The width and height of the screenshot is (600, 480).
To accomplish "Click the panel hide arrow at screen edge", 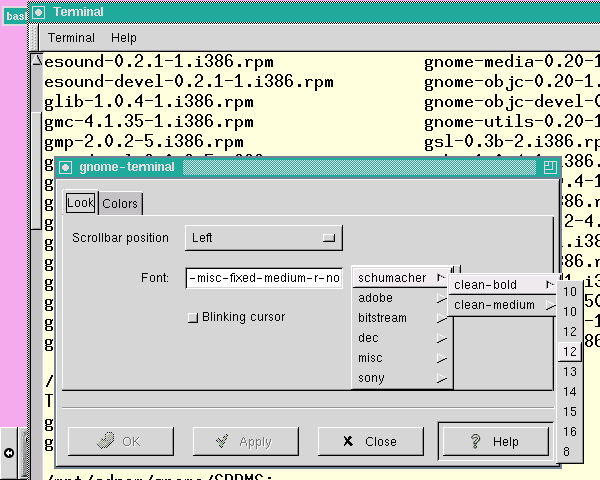I will (9, 453).
